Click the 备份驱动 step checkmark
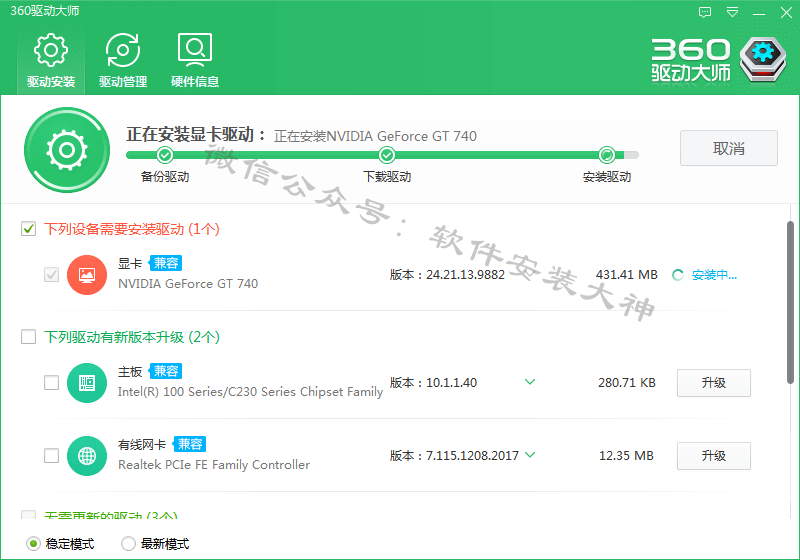The width and height of the screenshot is (800, 560). click(165, 155)
